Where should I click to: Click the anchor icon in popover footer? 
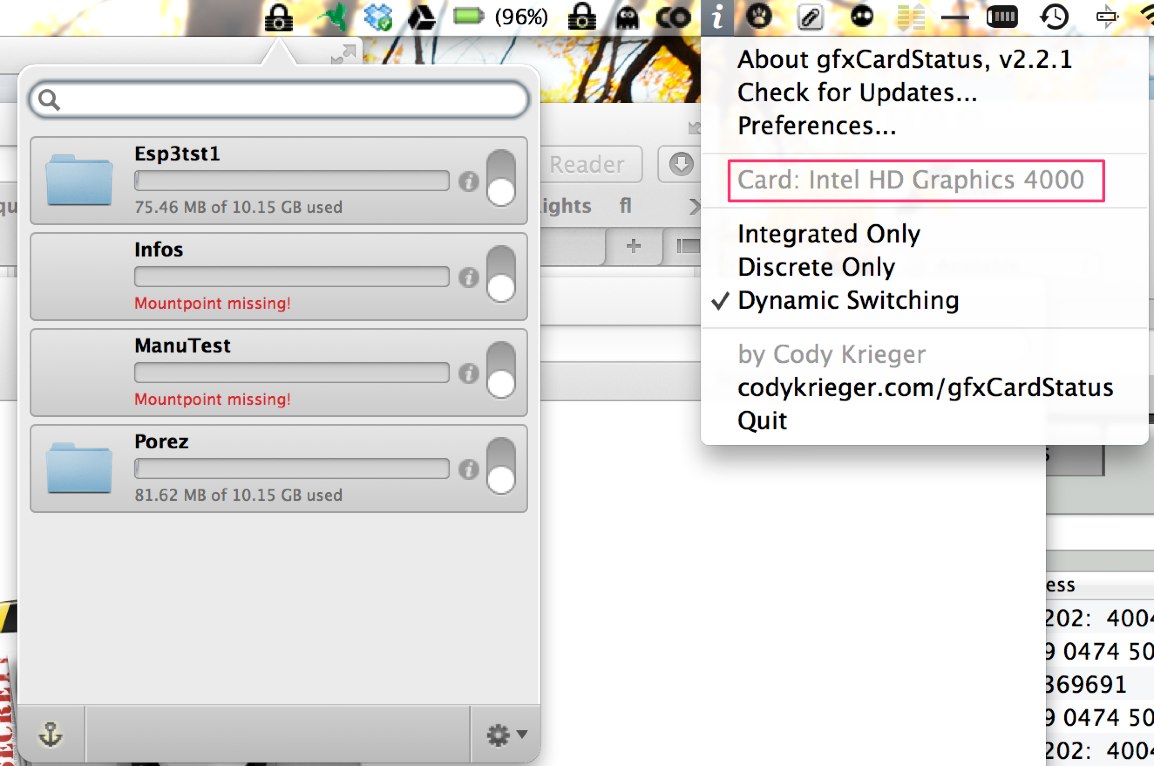tap(50, 734)
